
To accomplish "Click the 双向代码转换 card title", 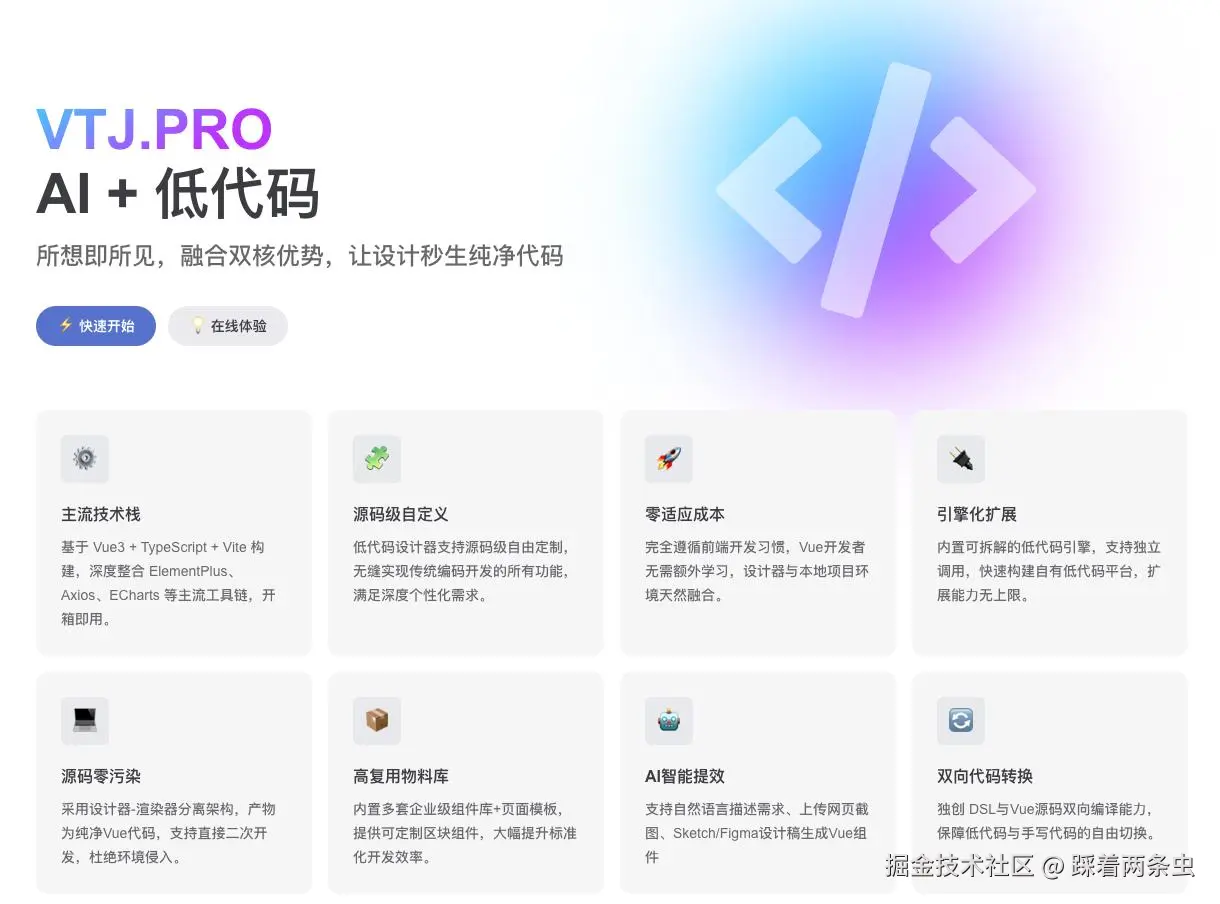I will coord(985,776).
